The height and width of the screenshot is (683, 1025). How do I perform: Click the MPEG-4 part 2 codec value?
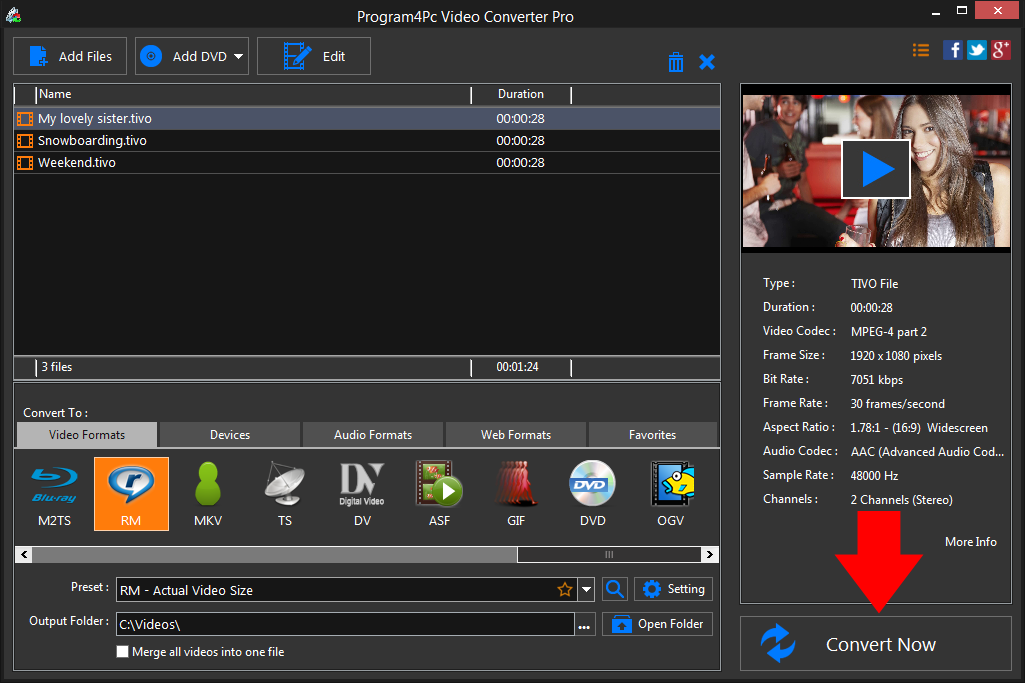(x=888, y=331)
